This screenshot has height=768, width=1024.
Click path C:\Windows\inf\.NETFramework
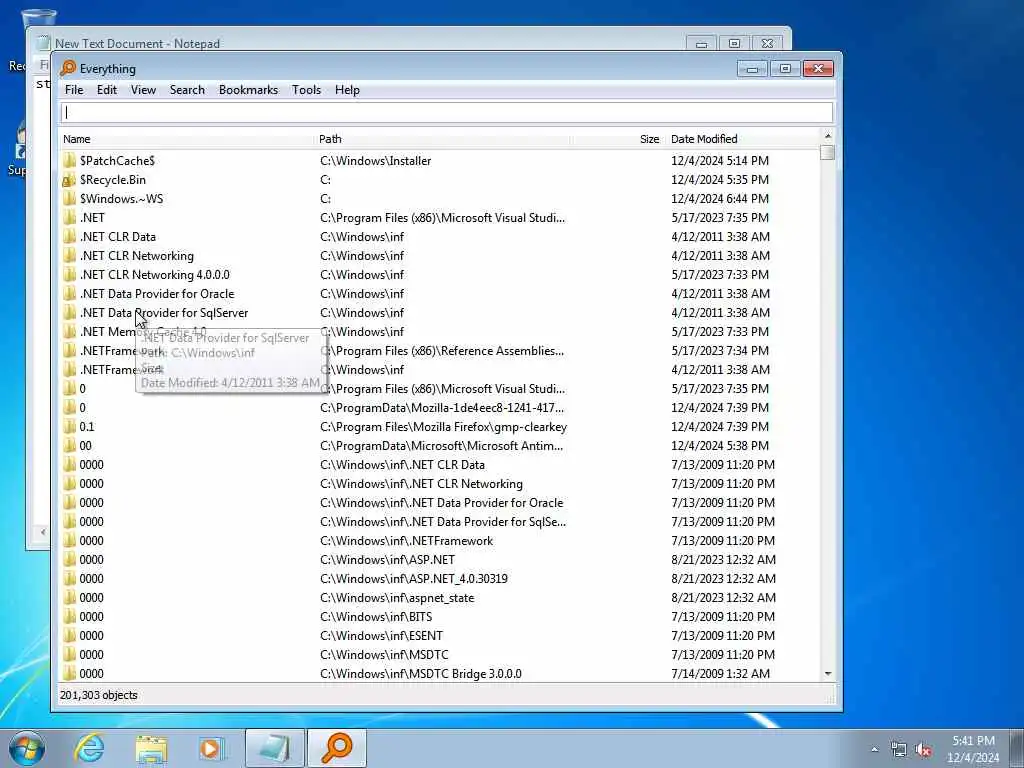[406, 541]
